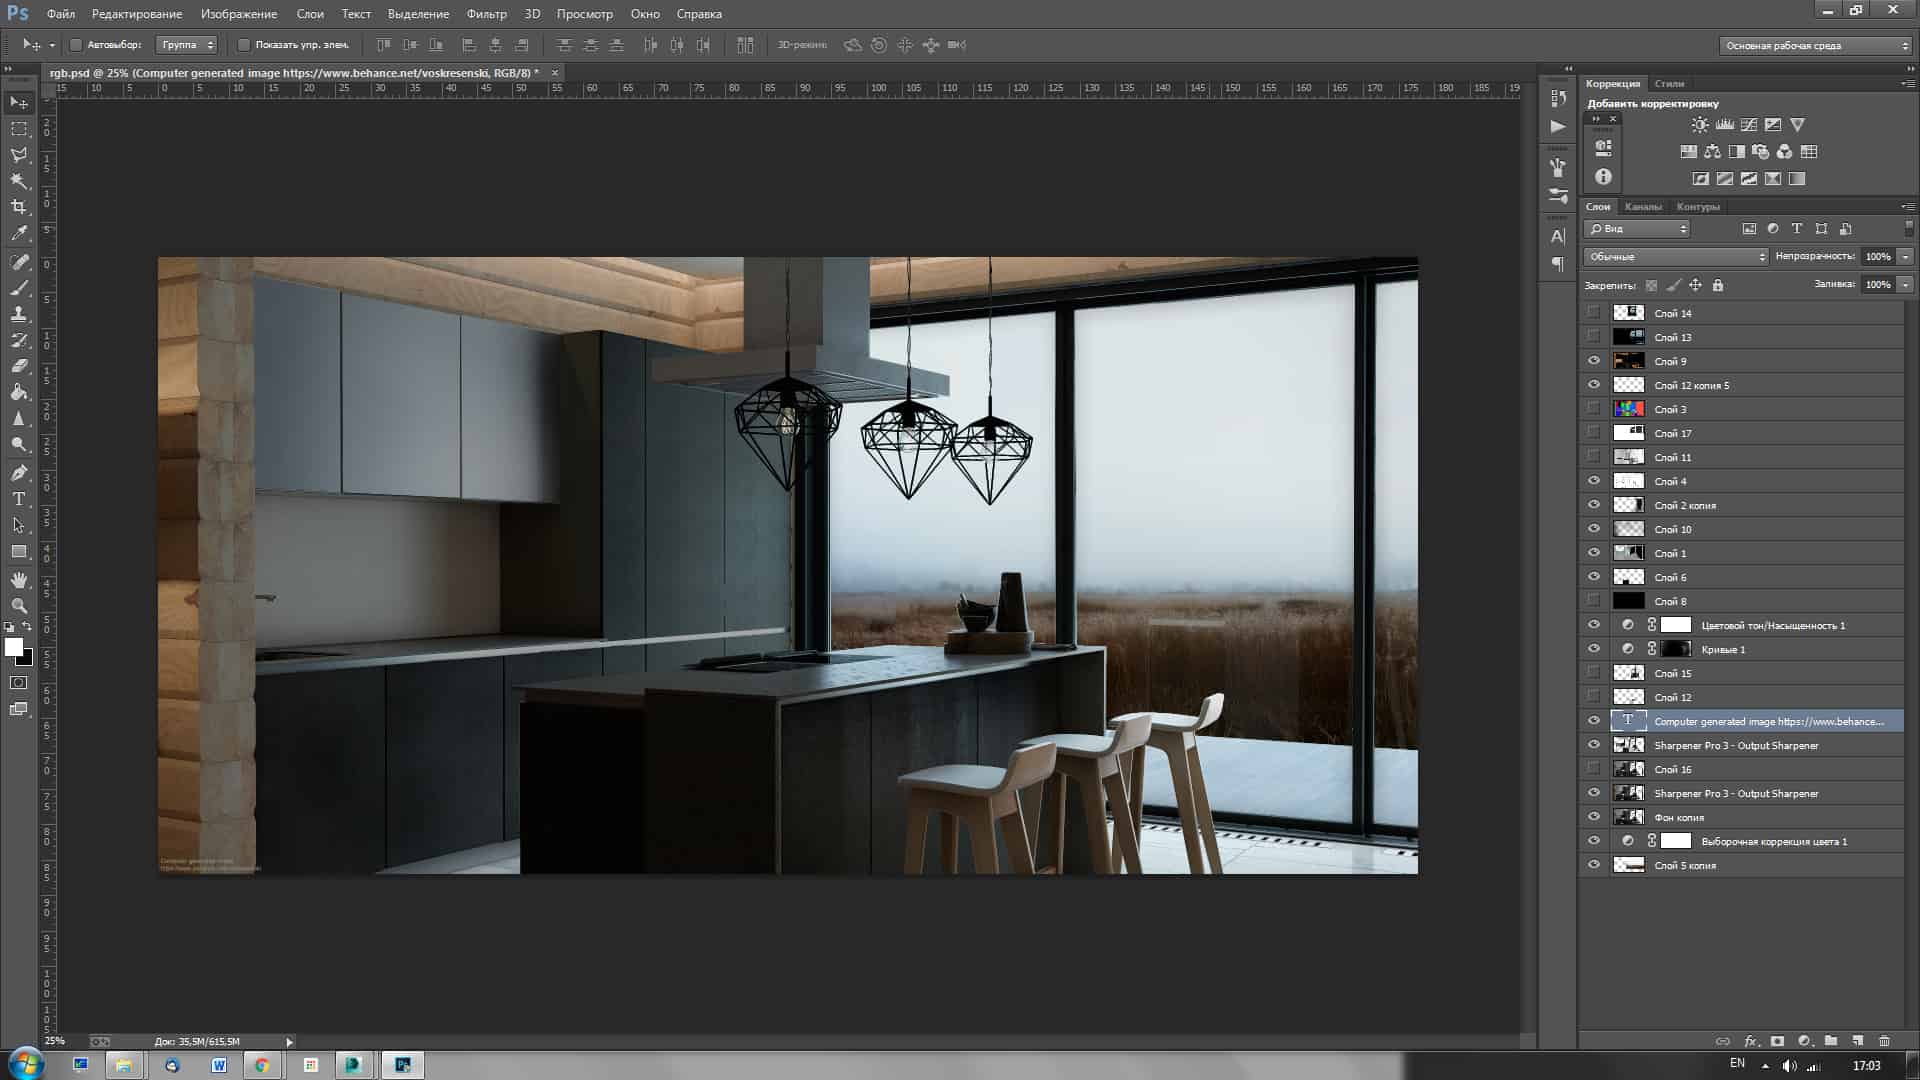Select the Кривые 1 adjustment layer

pyautogui.click(x=1723, y=650)
